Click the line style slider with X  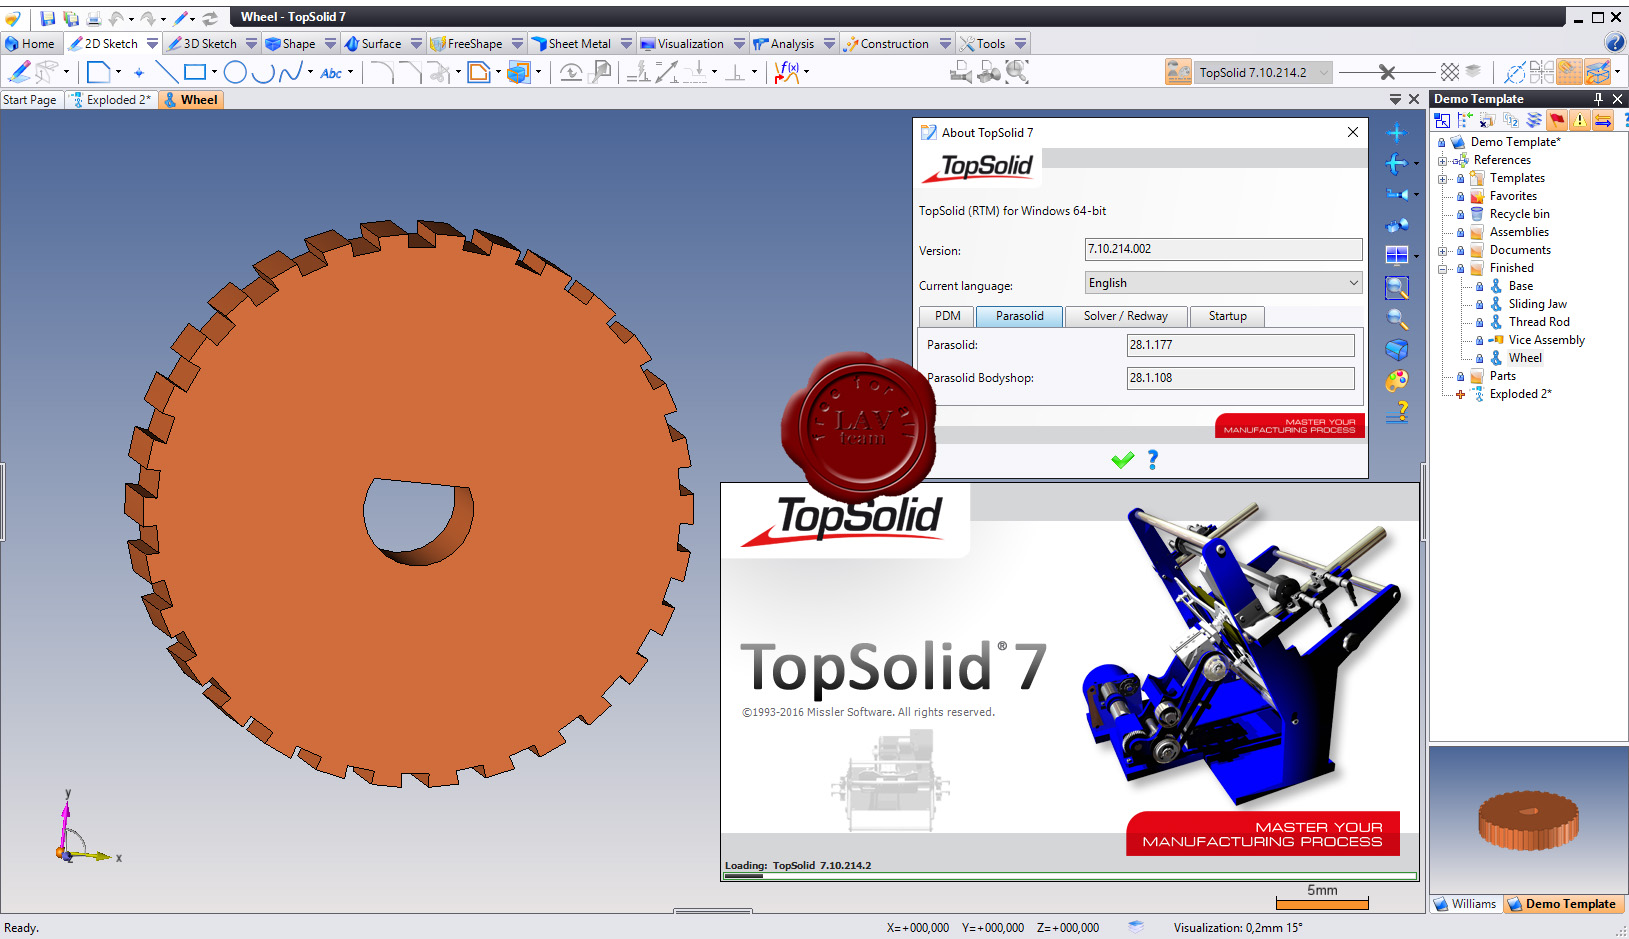click(1386, 72)
